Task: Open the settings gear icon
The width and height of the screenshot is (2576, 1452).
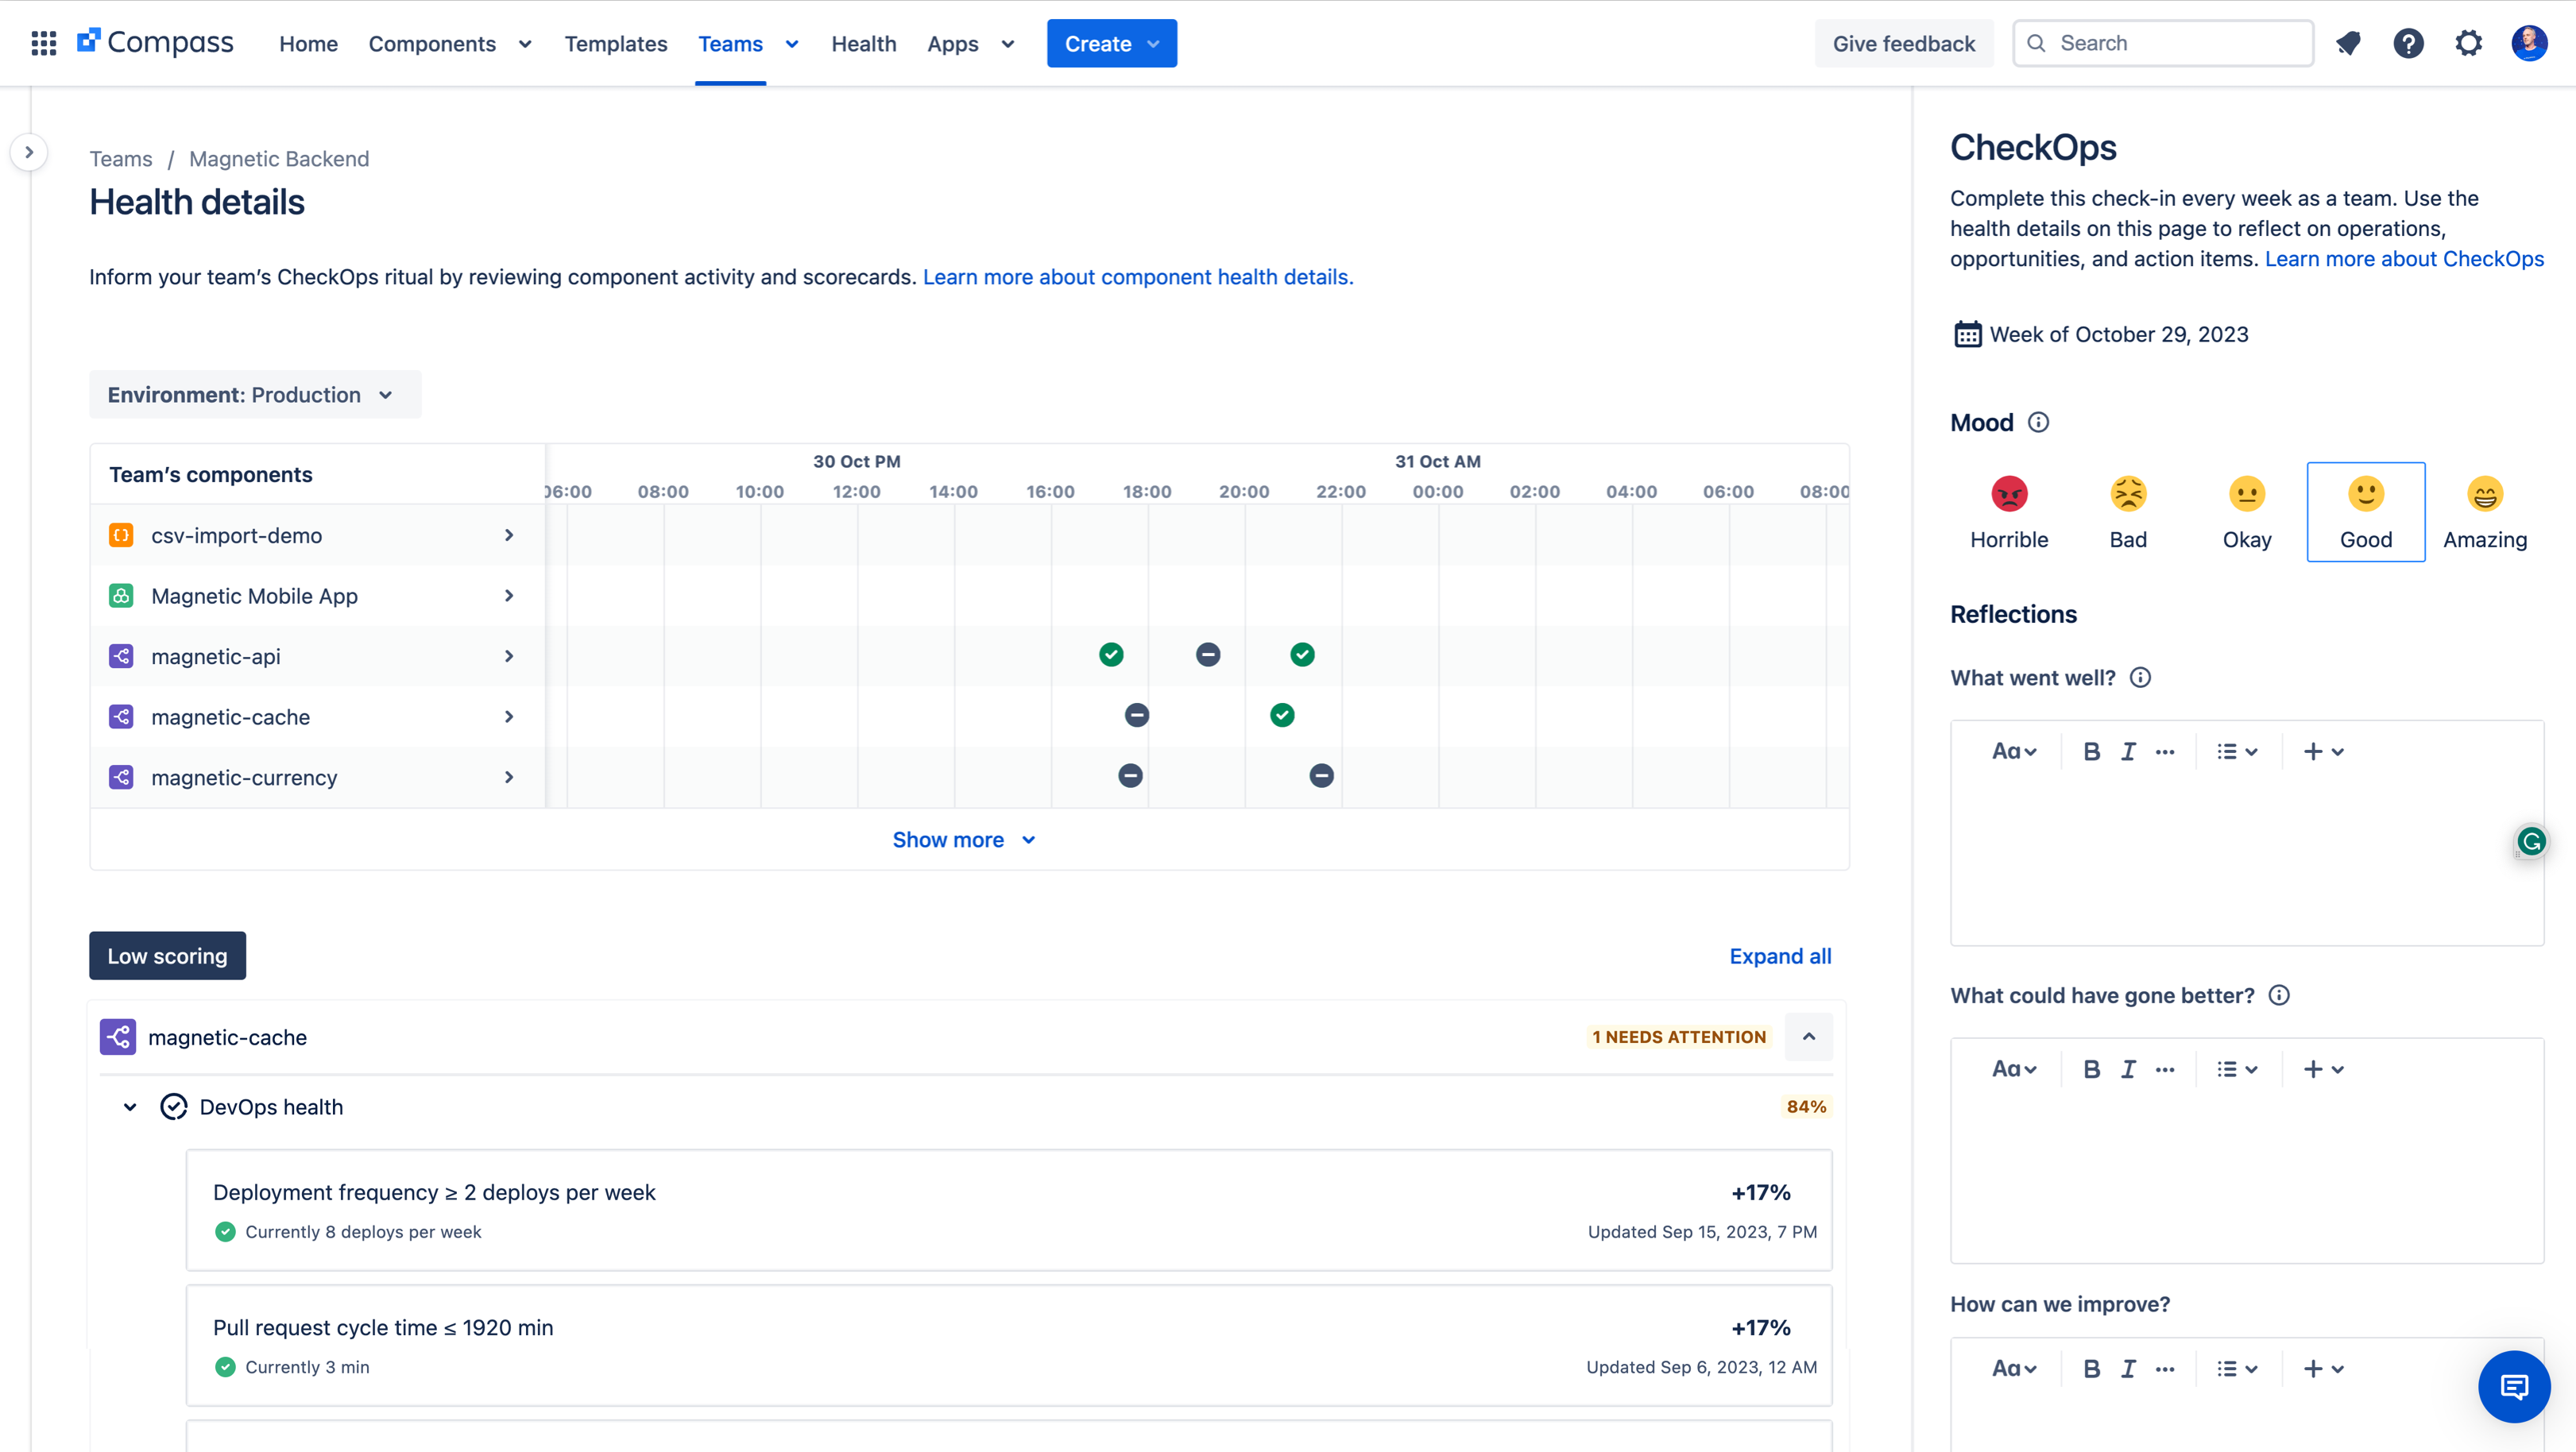Action: click(2469, 43)
